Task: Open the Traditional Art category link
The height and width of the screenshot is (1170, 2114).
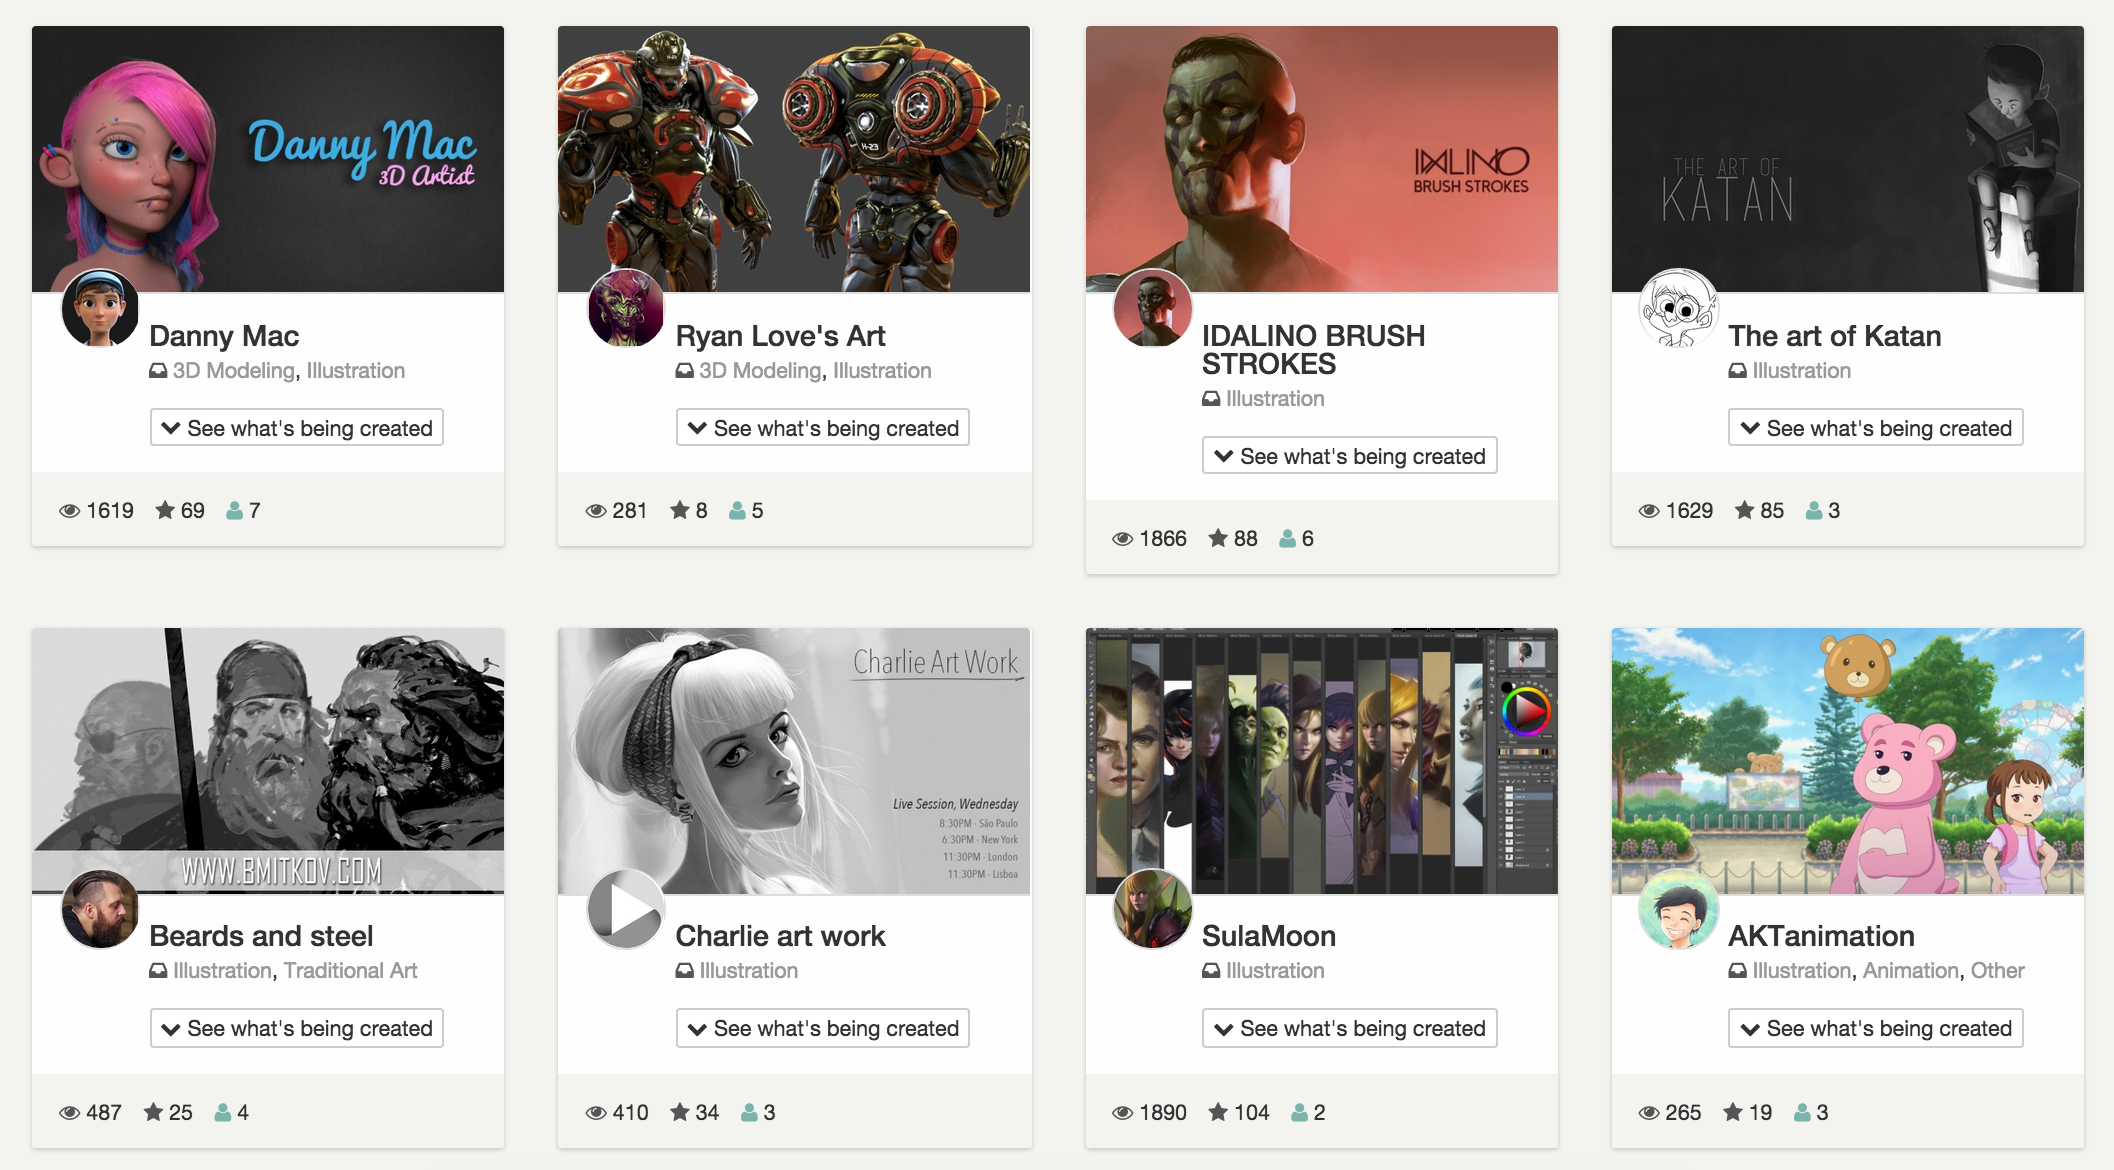Action: (x=350, y=971)
